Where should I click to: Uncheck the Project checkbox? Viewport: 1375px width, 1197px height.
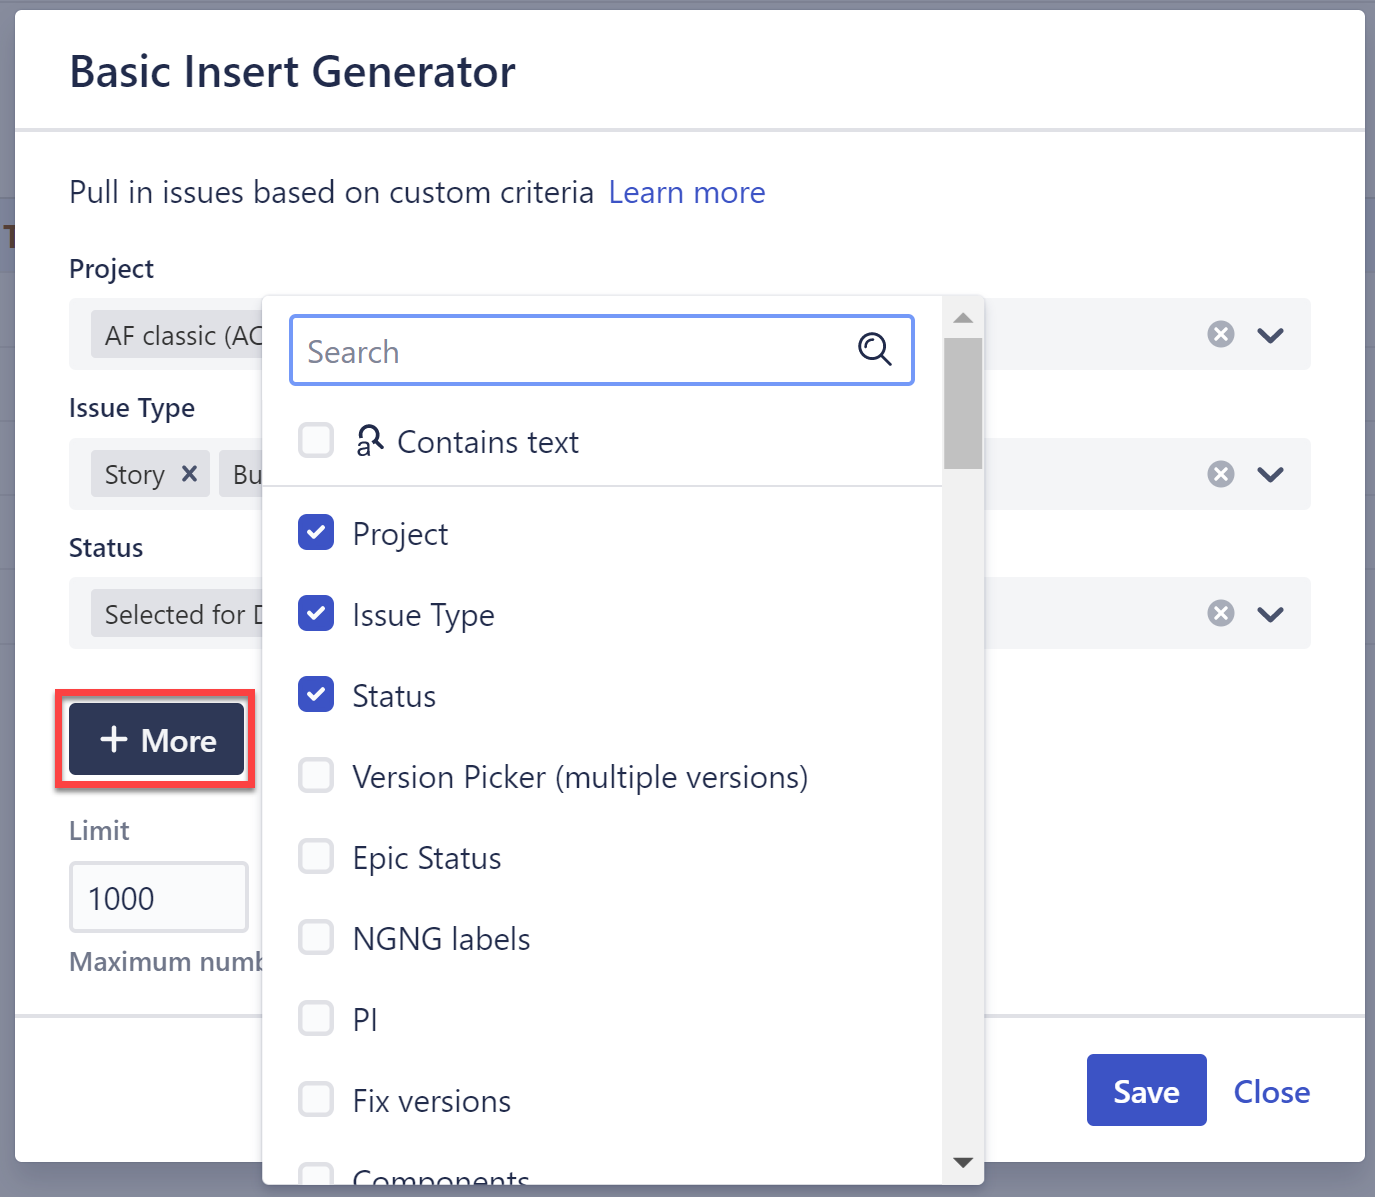point(315,532)
